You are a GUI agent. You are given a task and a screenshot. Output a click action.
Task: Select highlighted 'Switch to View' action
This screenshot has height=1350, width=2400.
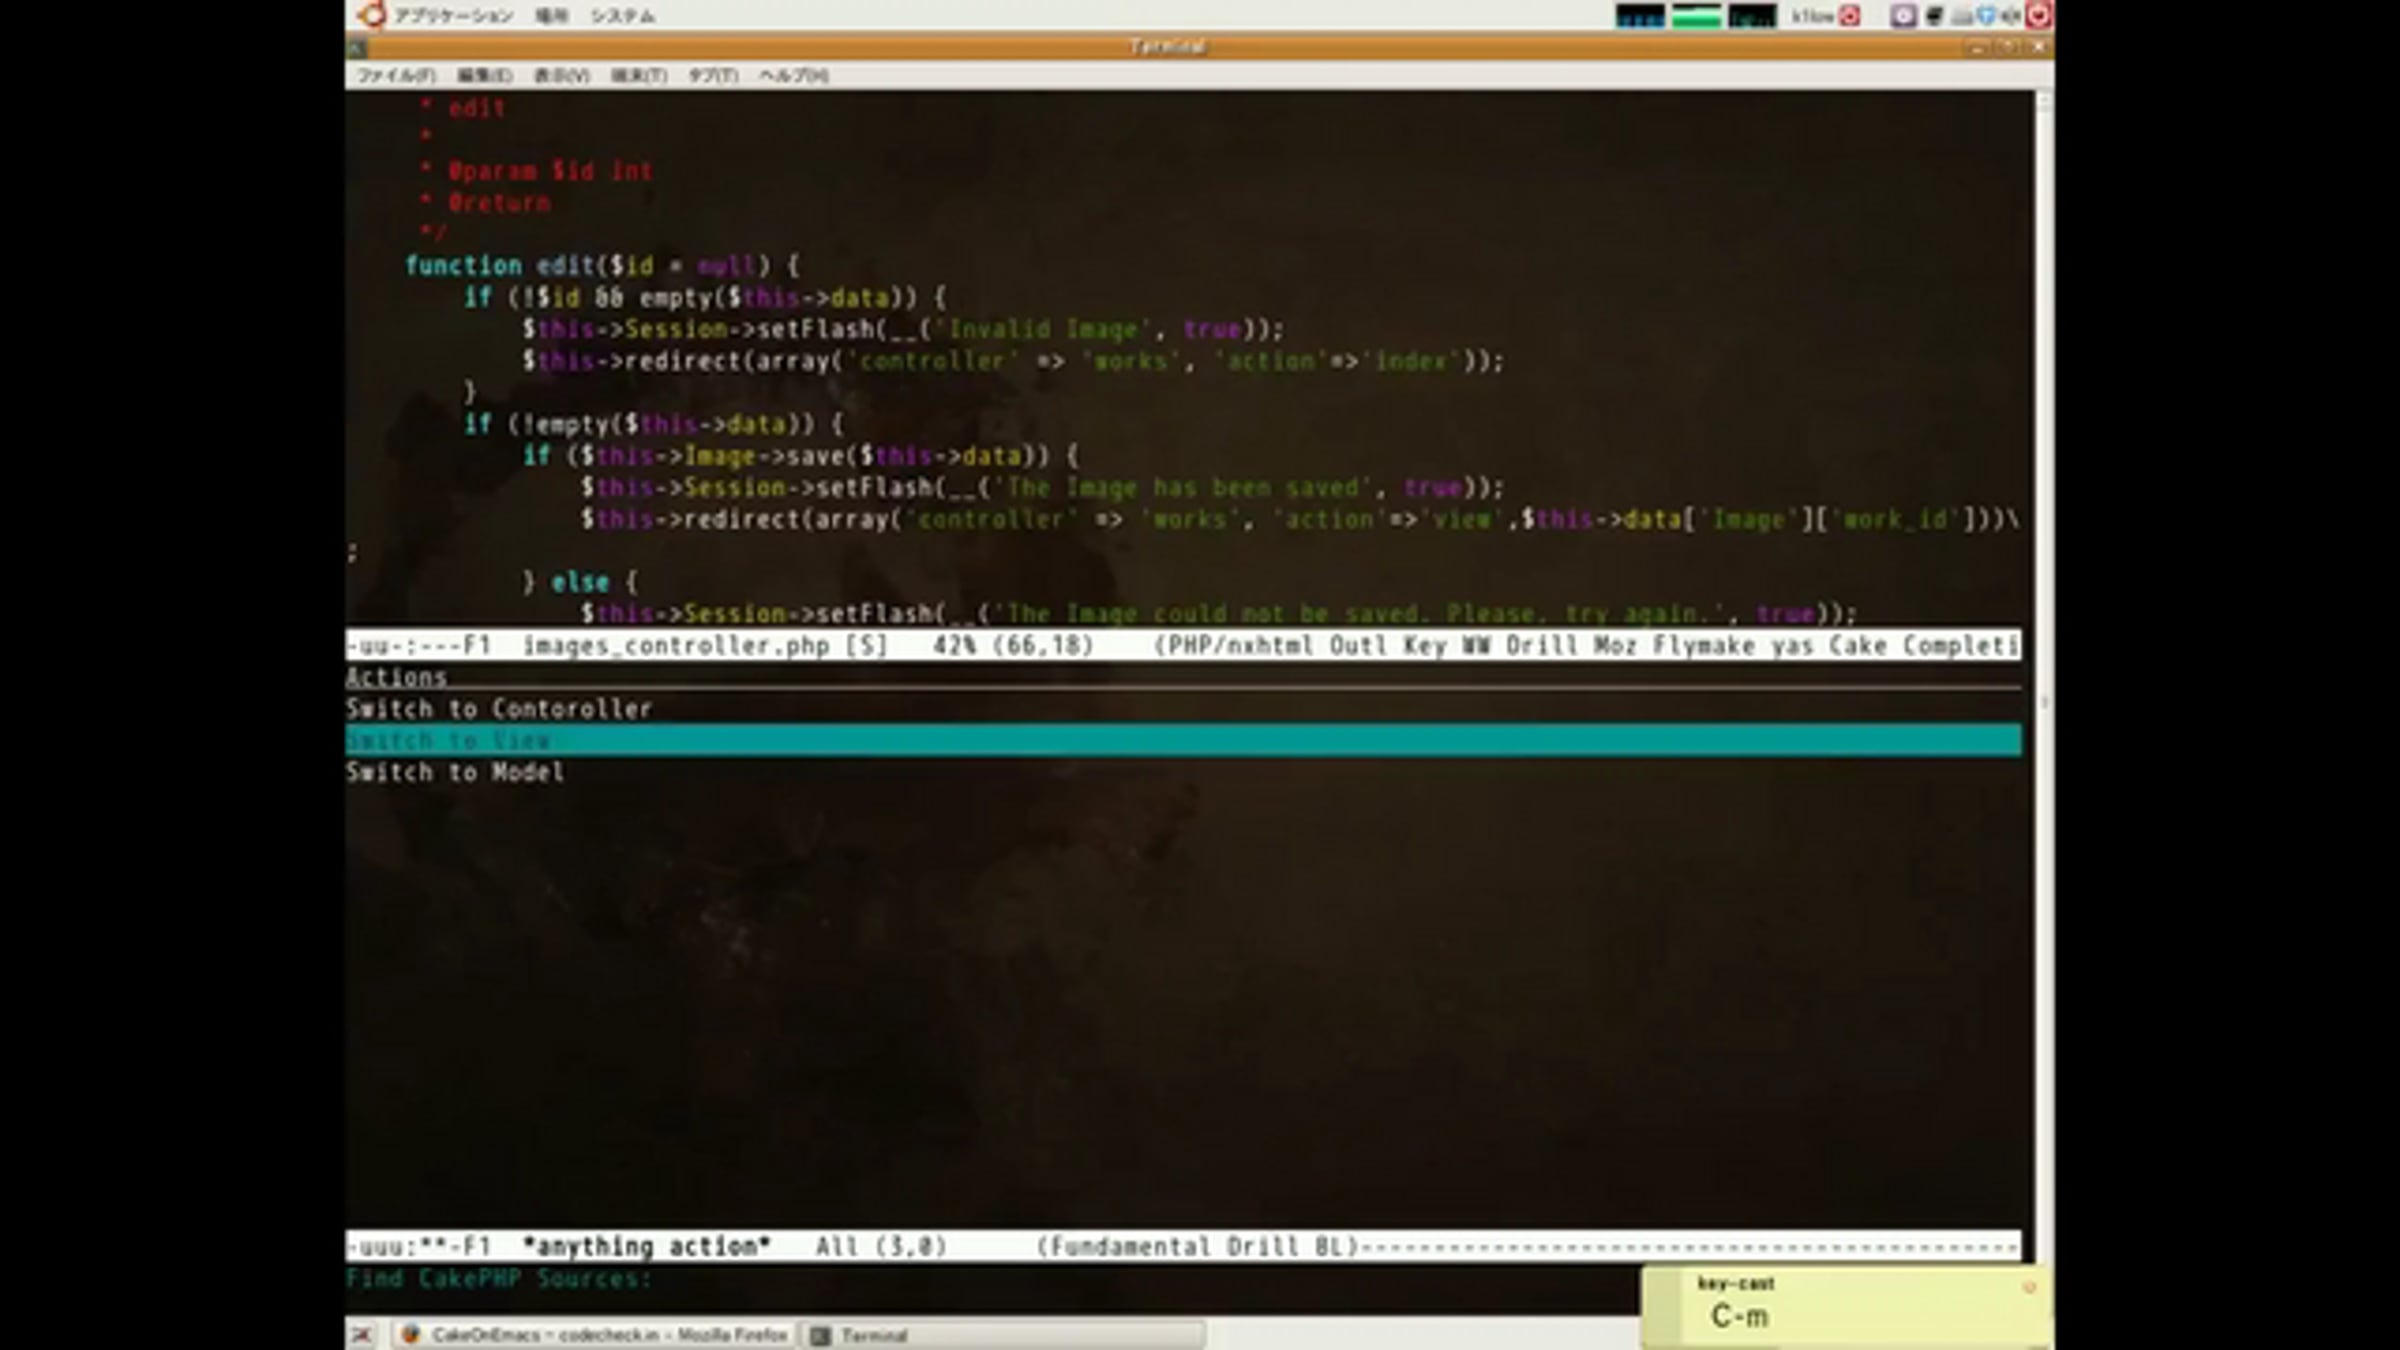(1183, 741)
